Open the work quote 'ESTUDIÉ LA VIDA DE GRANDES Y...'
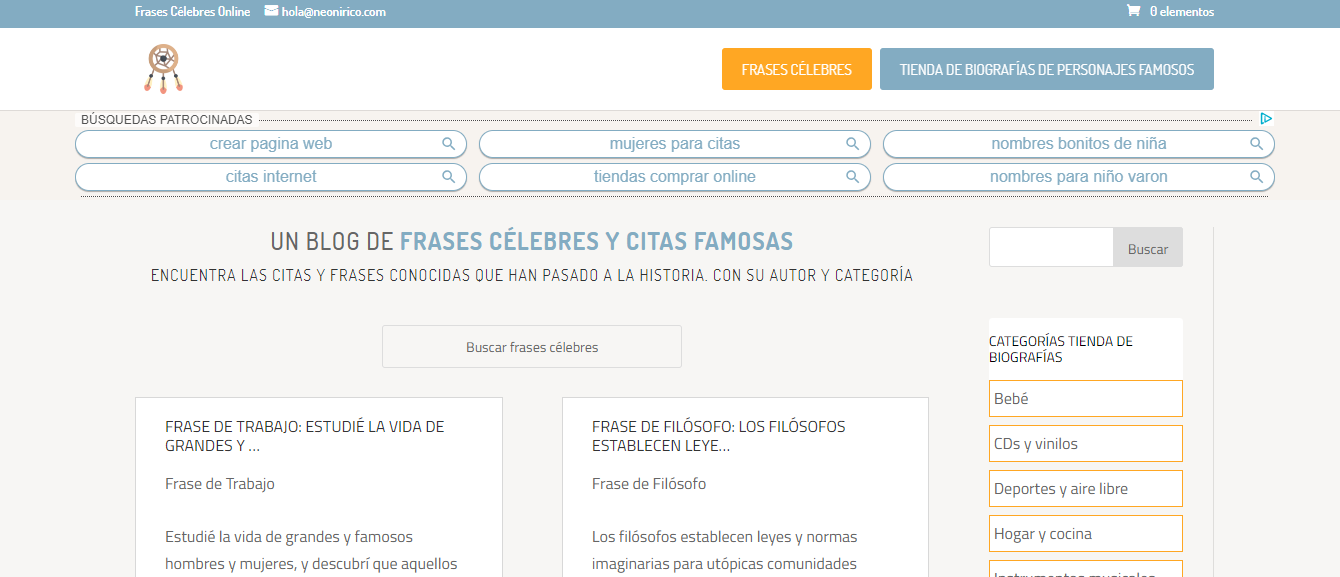This screenshot has width=1340, height=577. 304,436
